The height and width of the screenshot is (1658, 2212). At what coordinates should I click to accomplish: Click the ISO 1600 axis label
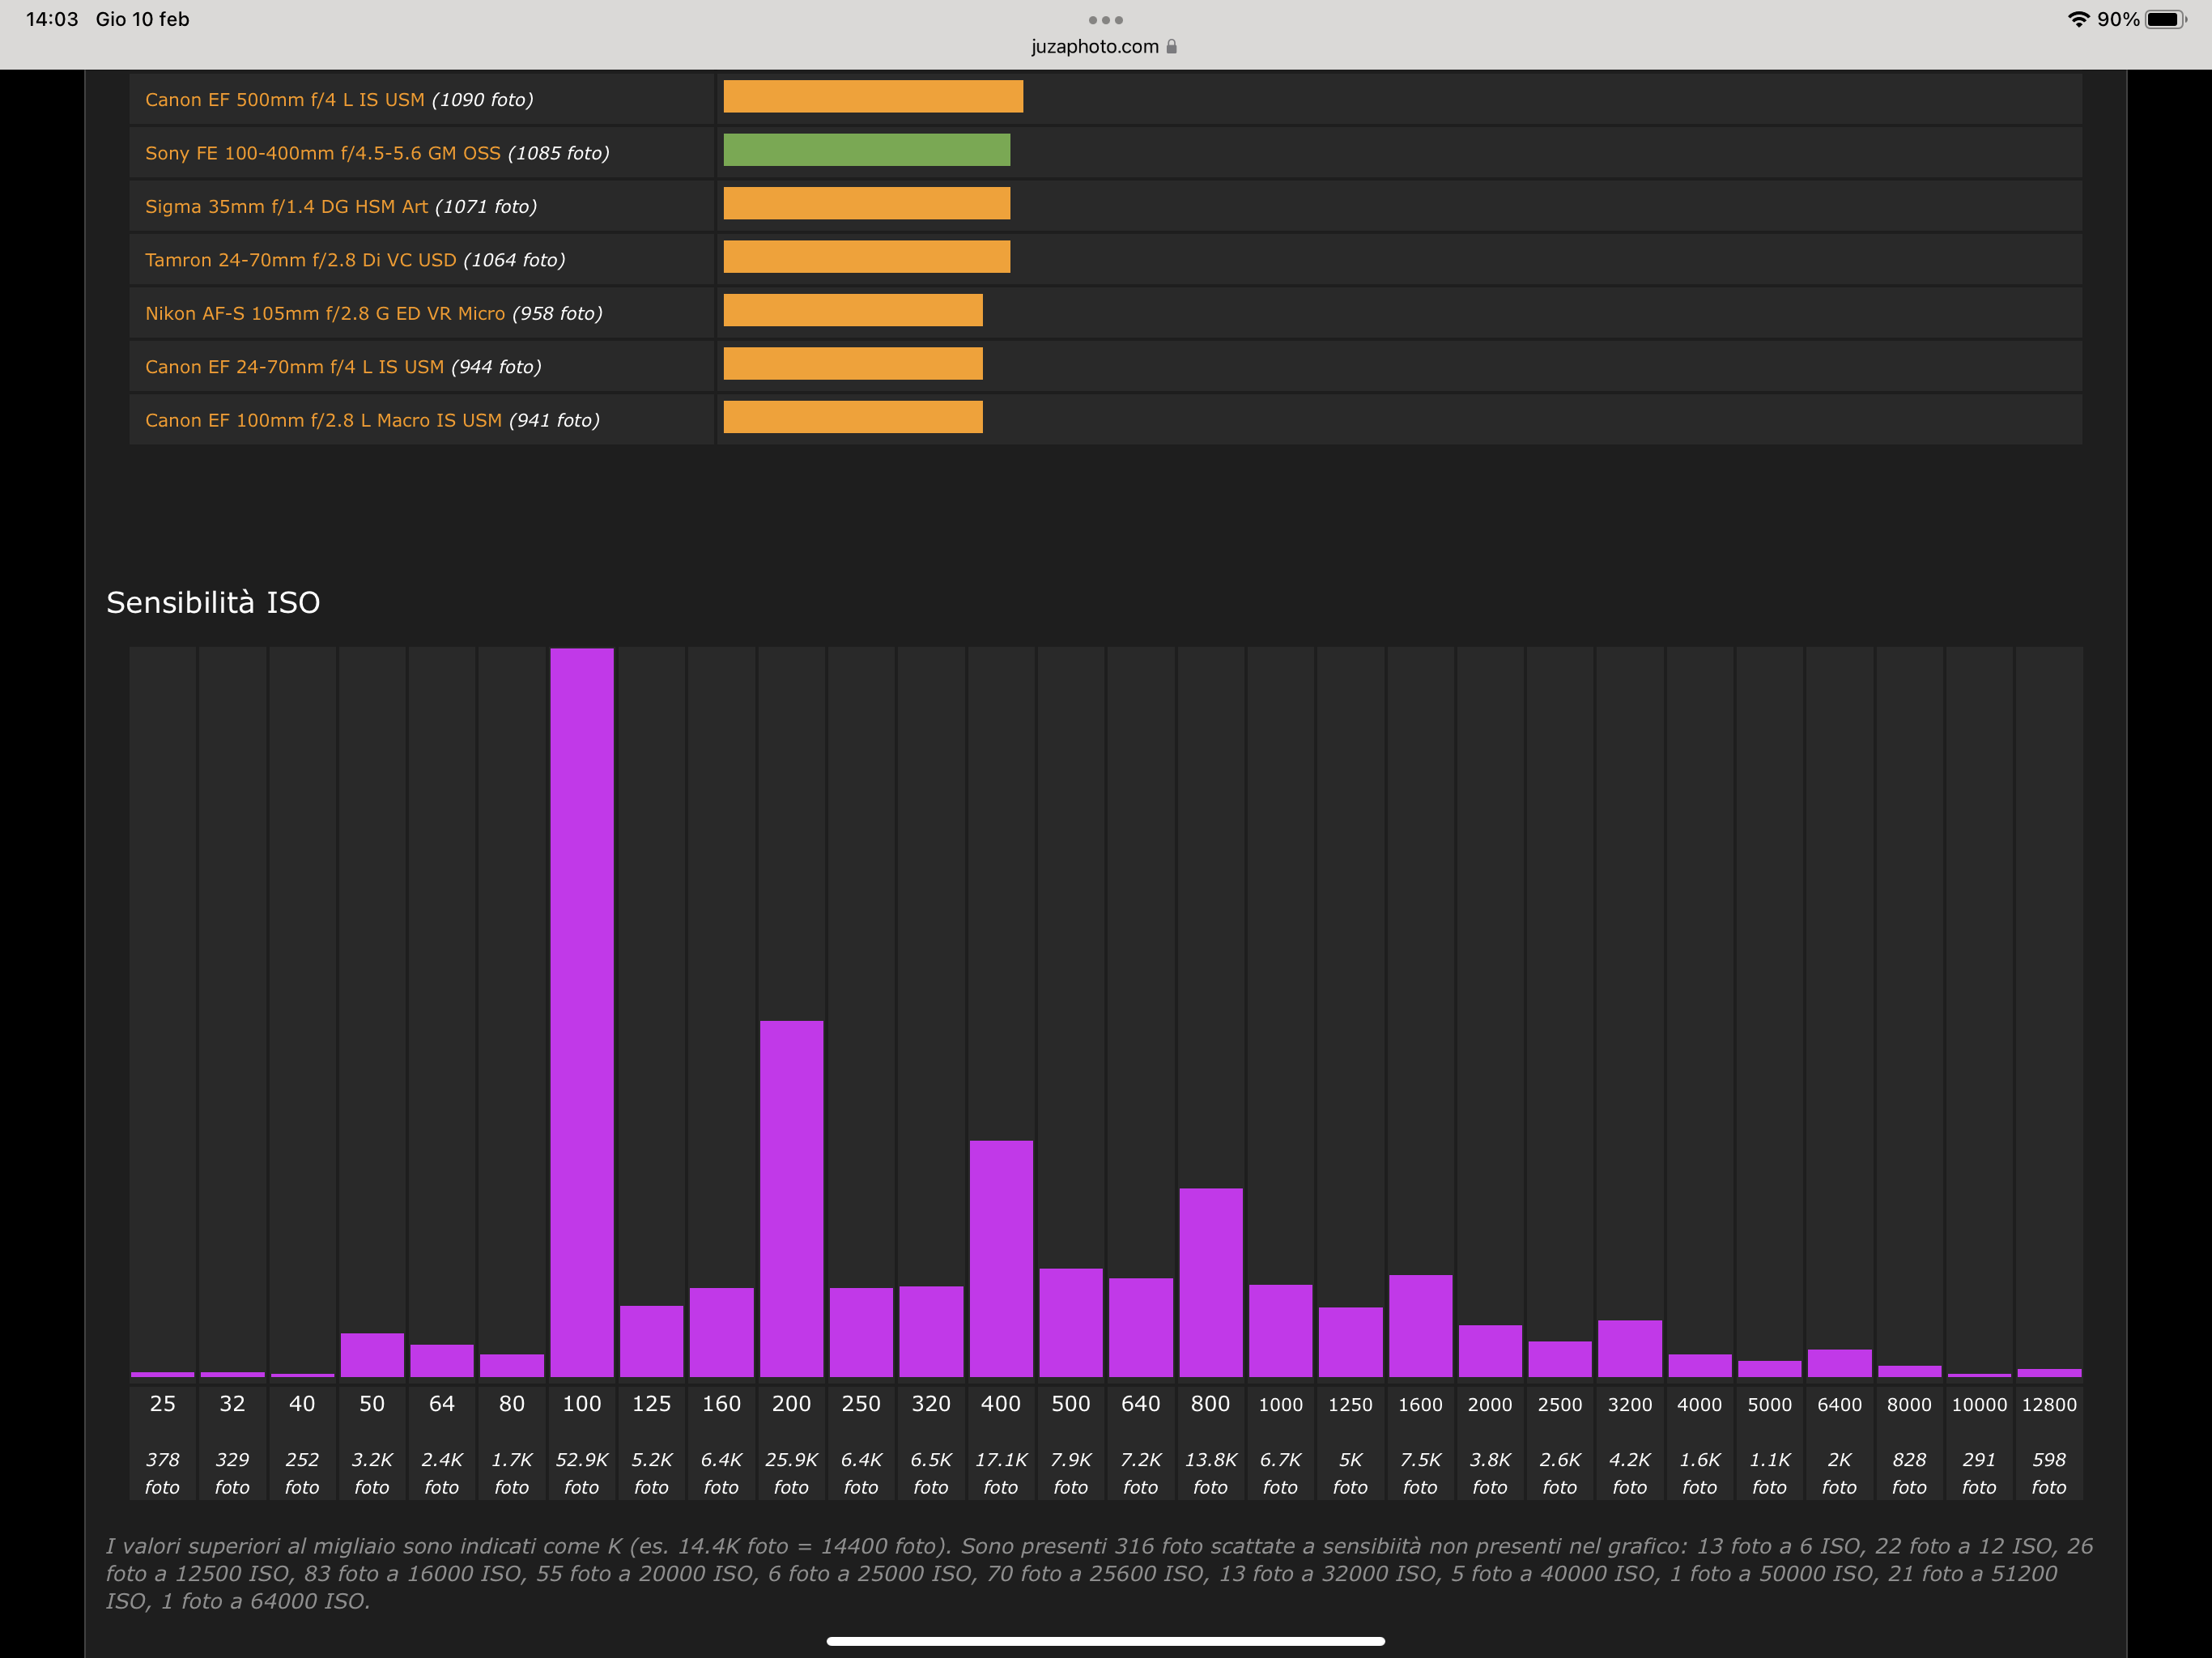click(1419, 1405)
